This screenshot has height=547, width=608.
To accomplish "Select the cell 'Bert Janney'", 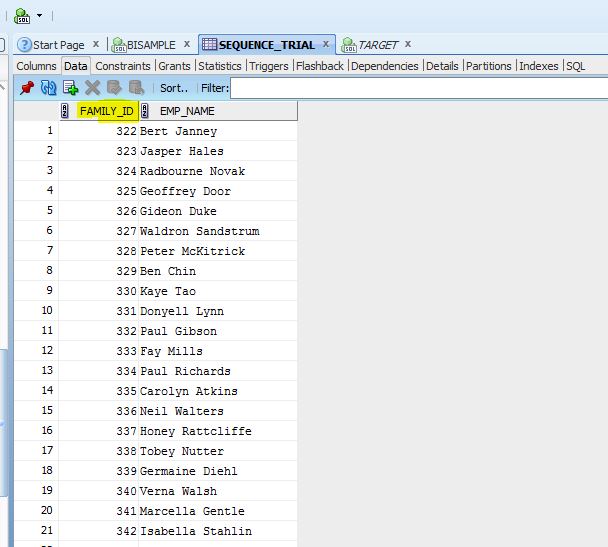I will (218, 131).
